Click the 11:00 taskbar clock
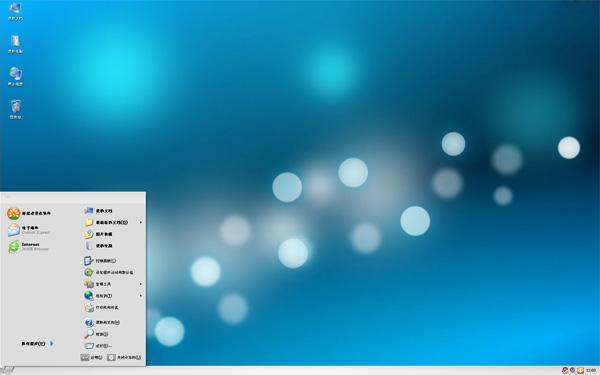Screen dimensions: 600x375 point(591,370)
